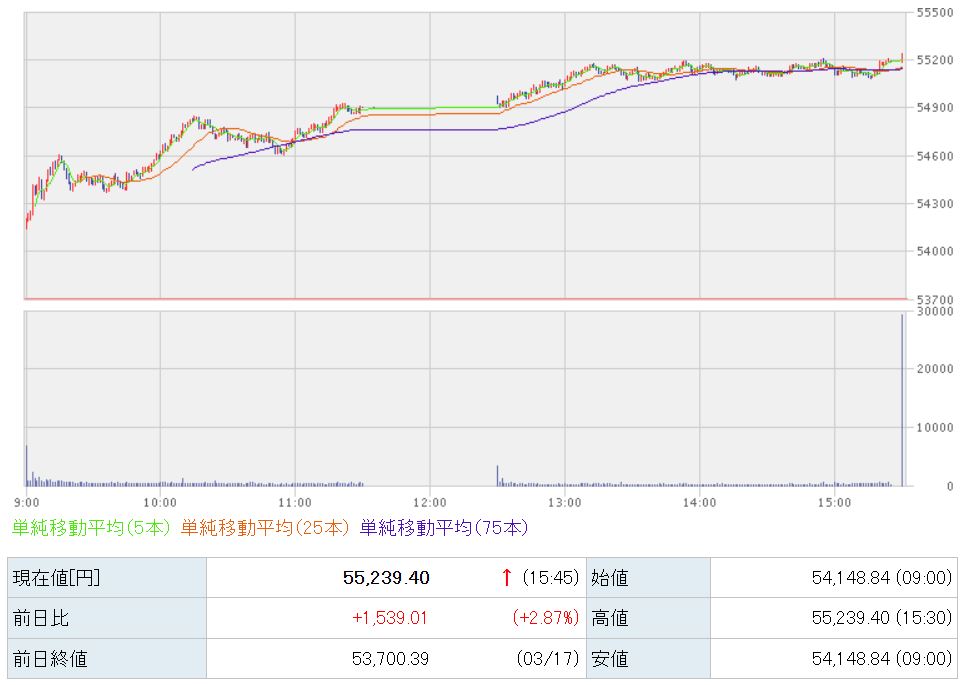This screenshot has width=967, height=685.
Task: Select the green 単純移動平均(5本) legend label
Action: pyautogui.click(x=92, y=527)
